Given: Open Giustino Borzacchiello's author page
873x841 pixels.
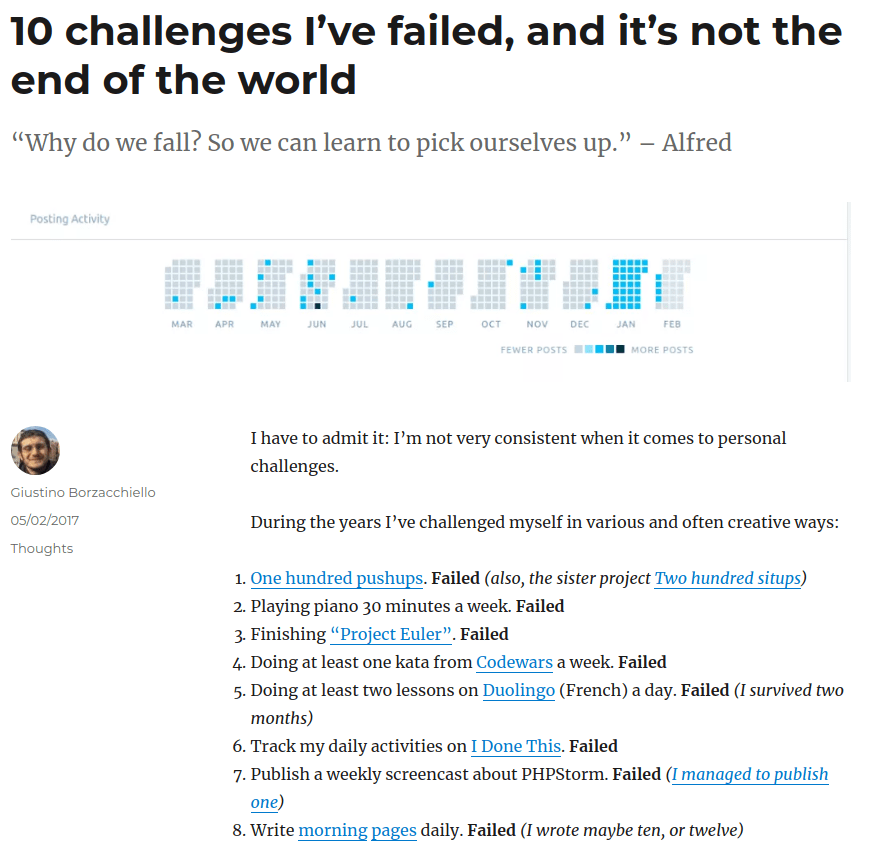Looking at the screenshot, I should (83, 492).
